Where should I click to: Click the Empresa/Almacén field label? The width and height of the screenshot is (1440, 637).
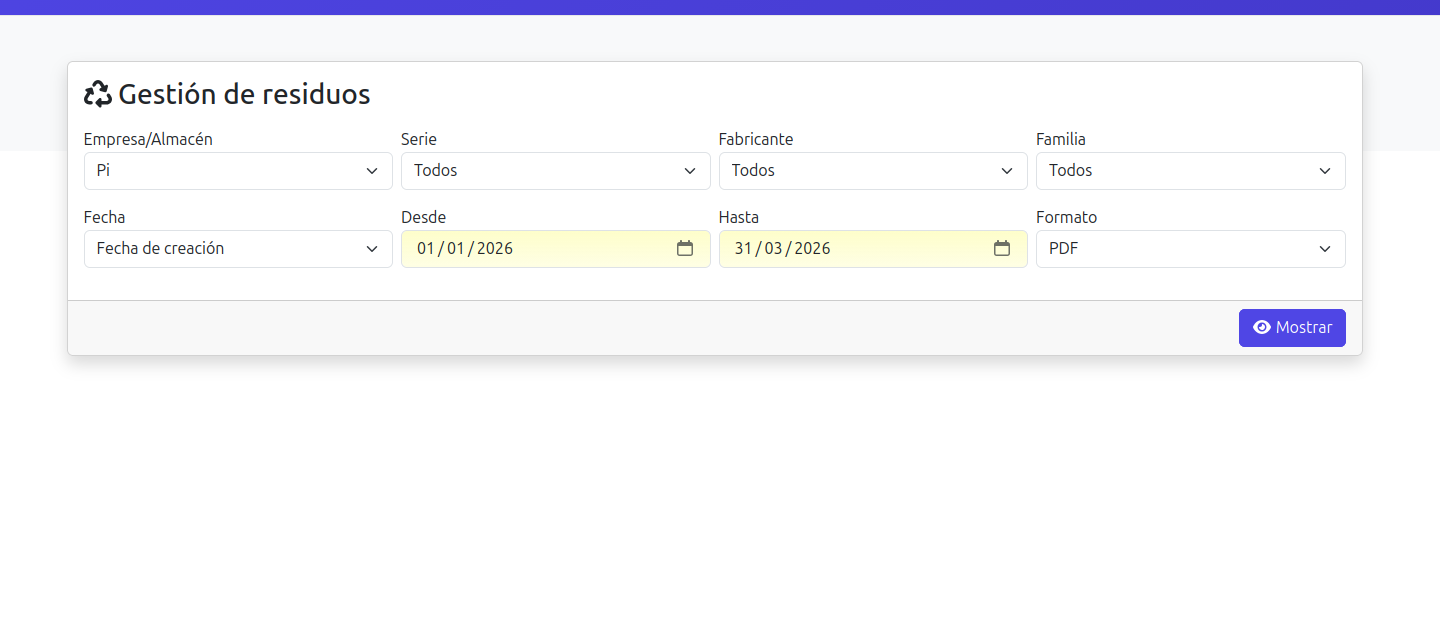coord(148,140)
